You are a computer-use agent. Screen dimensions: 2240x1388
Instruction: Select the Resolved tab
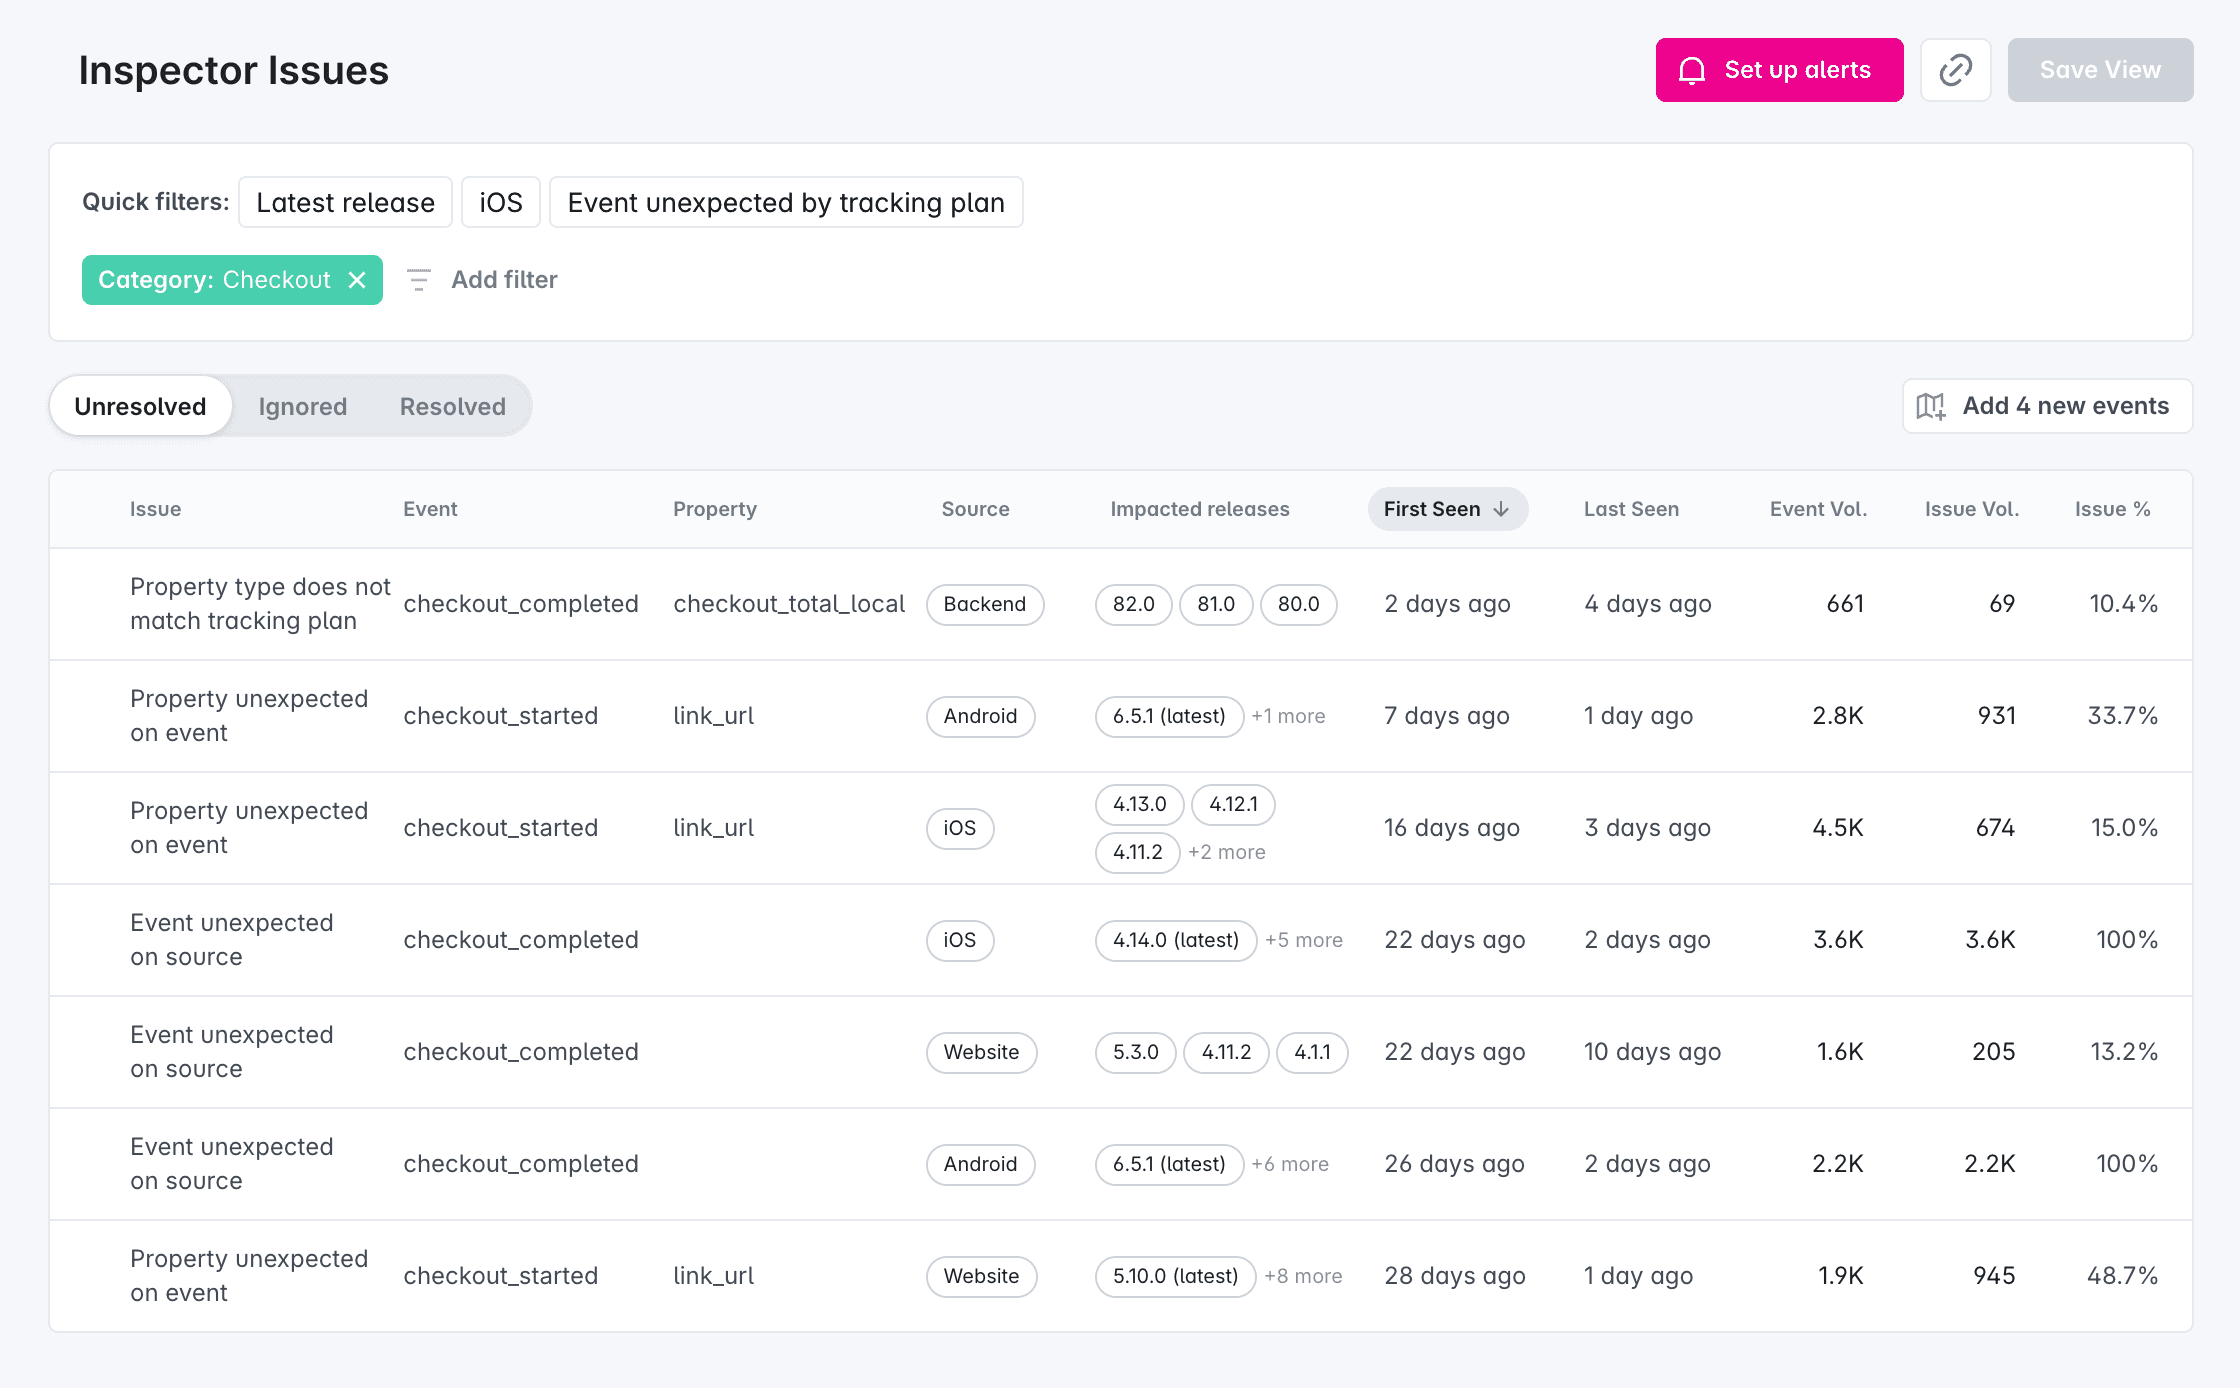(453, 405)
